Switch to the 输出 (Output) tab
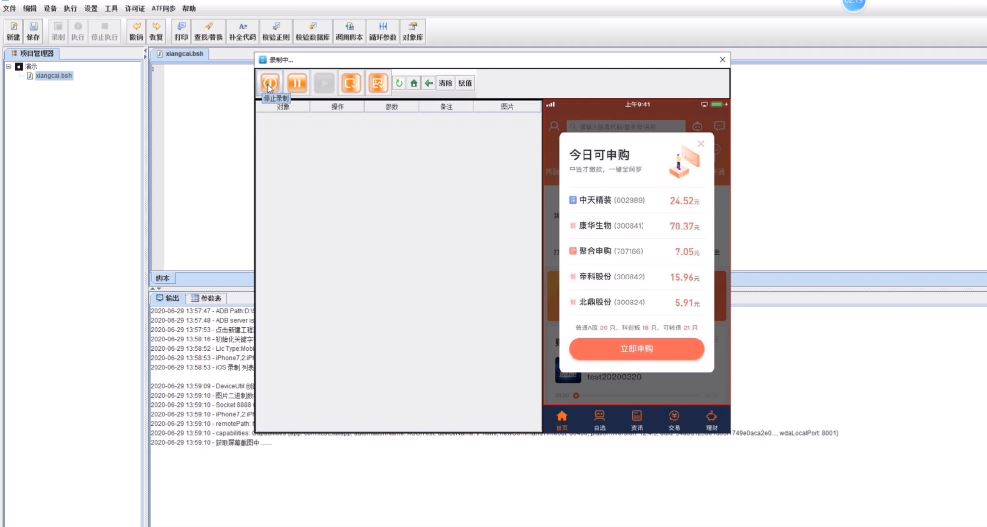This screenshot has width=987, height=527. click(x=168, y=298)
